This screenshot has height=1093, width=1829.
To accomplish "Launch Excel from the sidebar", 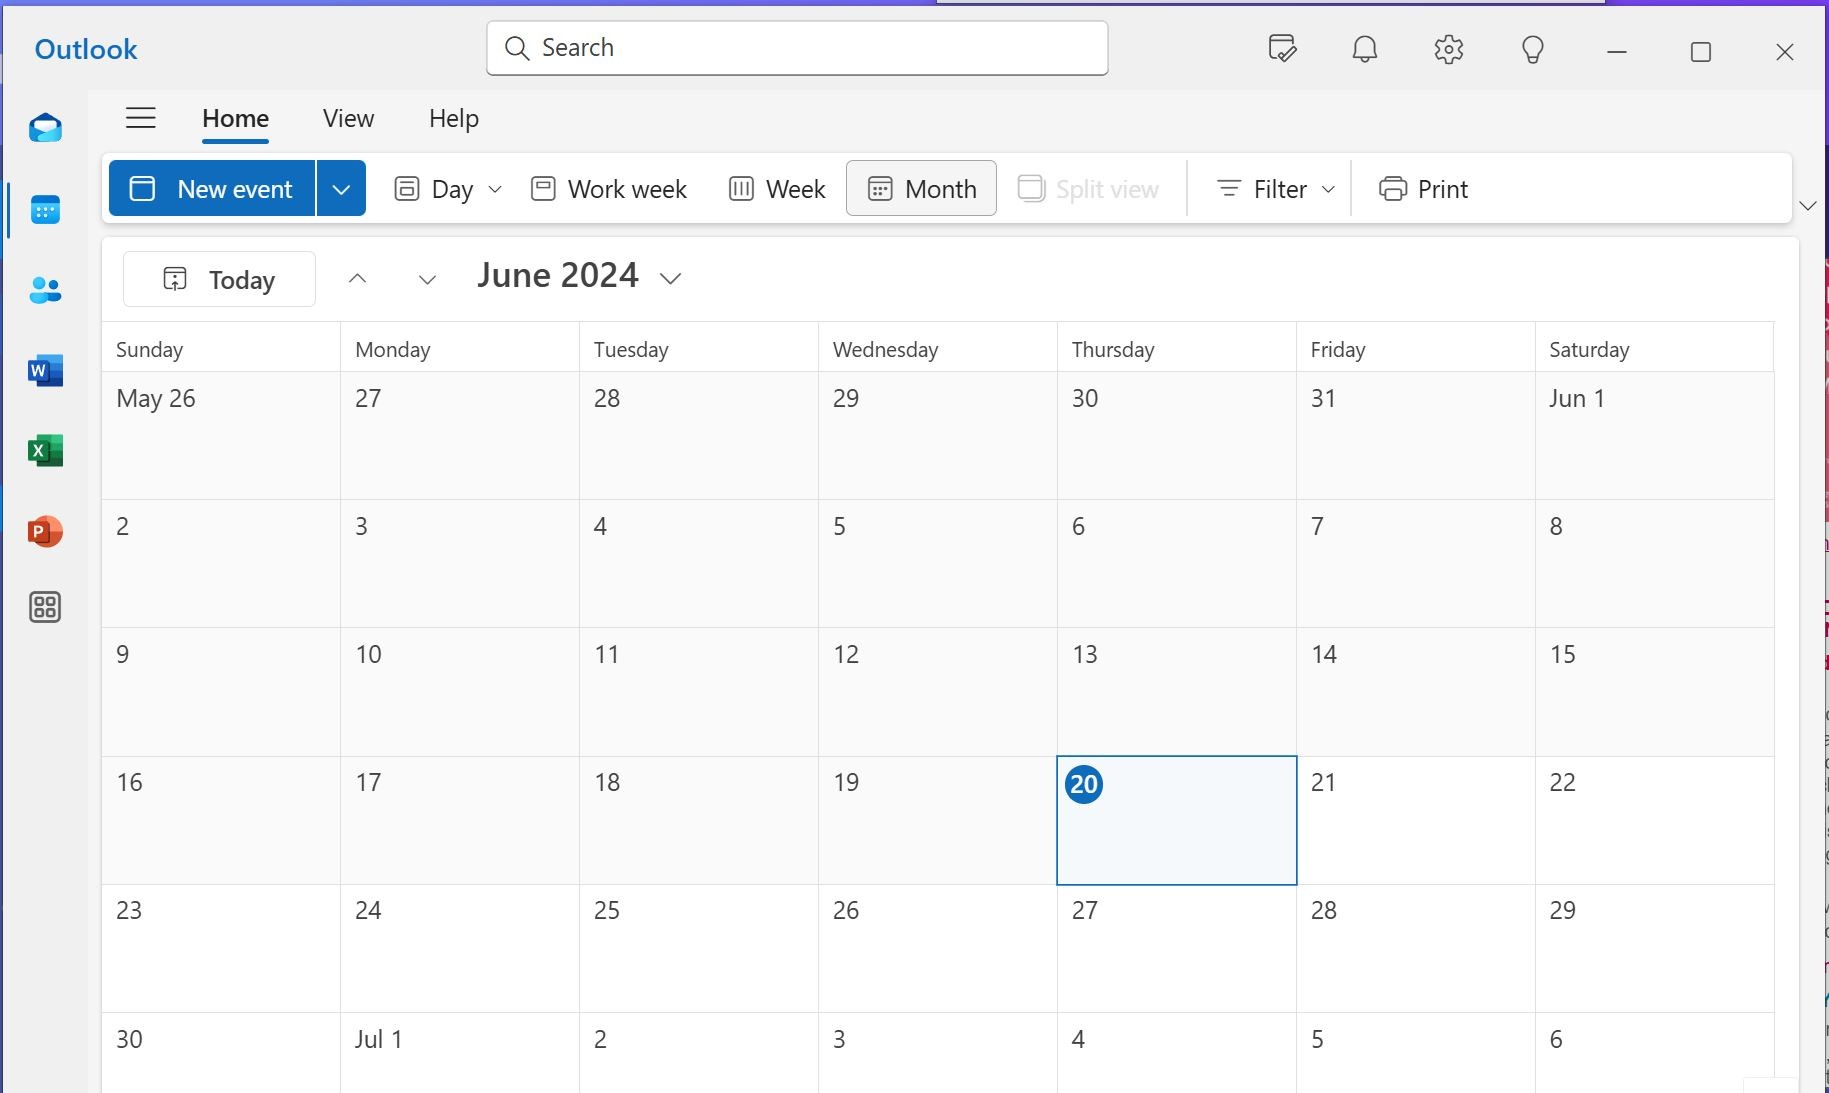I will click(45, 451).
